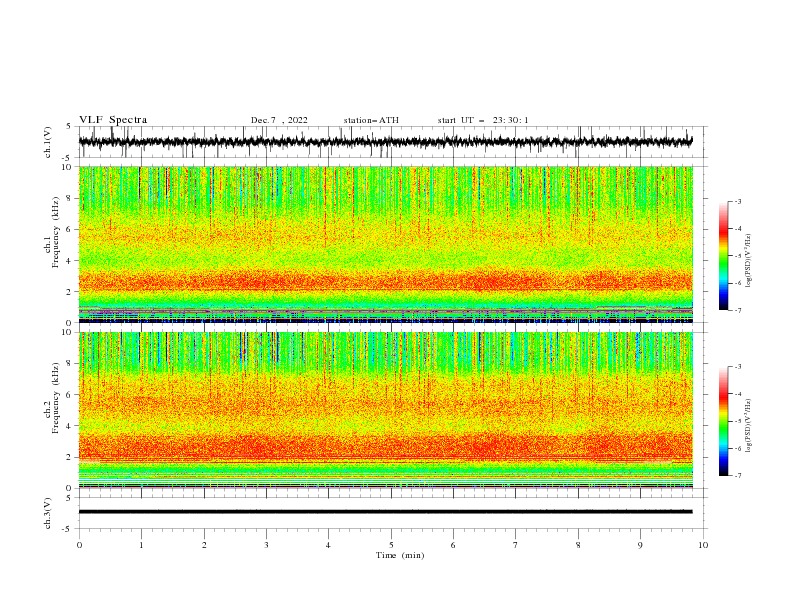Viewport: 792px width, 612px height.
Task: Click the ch.2 spectrogram panel
Action: click(x=385, y=410)
